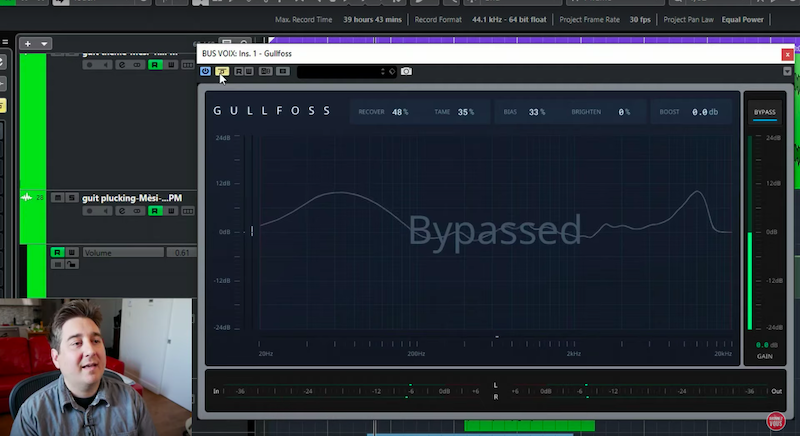Click the Max. Record Time value
The width and height of the screenshot is (800, 436).
click(372, 19)
